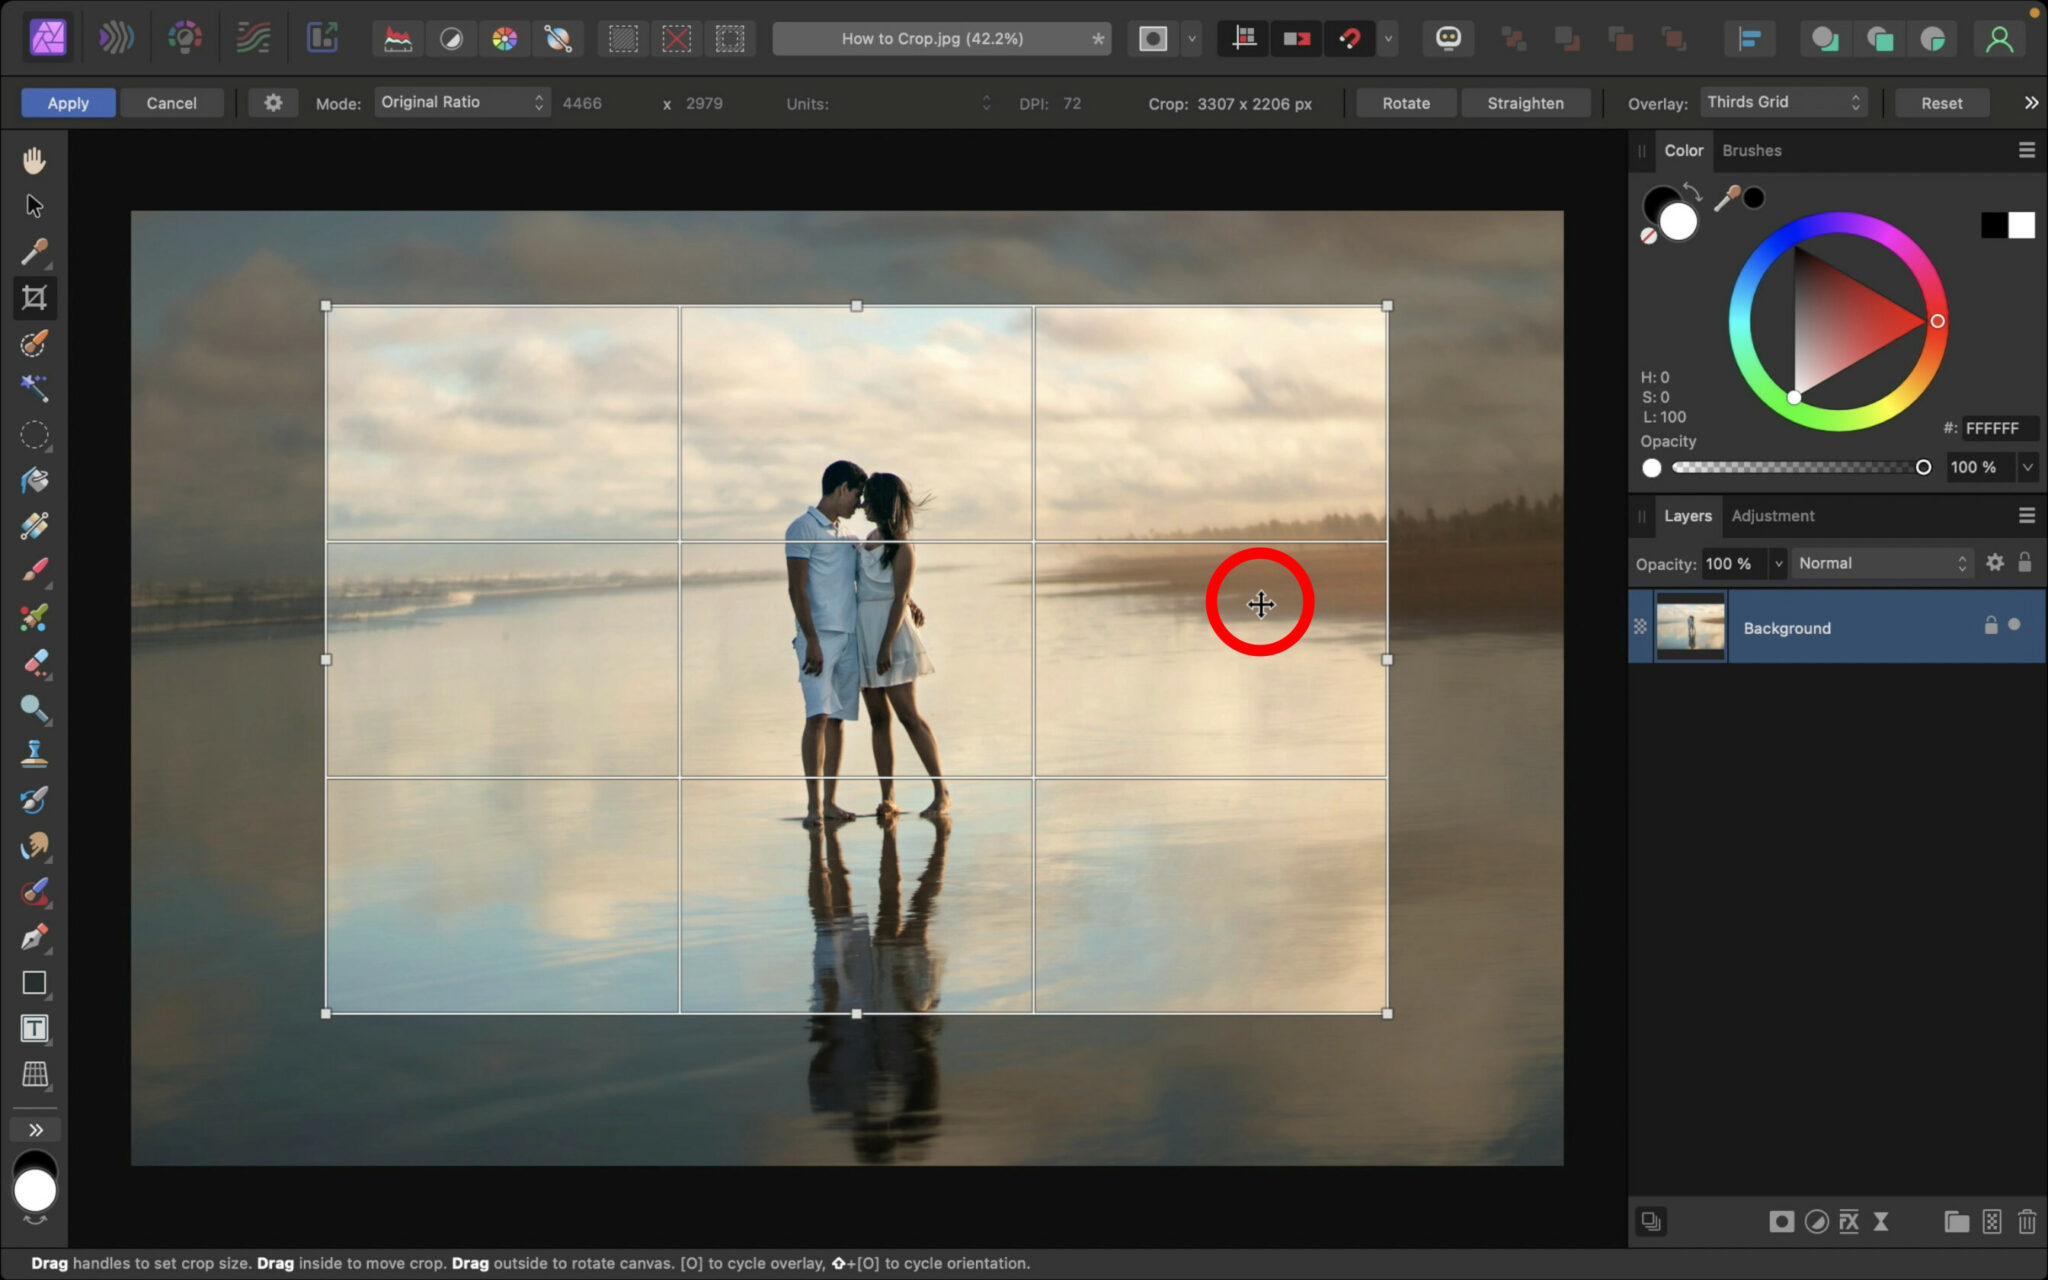Select the Flood Select magic wand tool

coord(34,389)
